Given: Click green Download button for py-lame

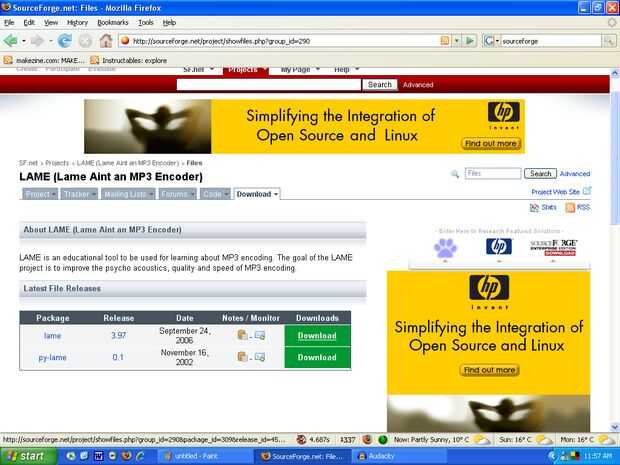Looking at the screenshot, I should point(317,357).
